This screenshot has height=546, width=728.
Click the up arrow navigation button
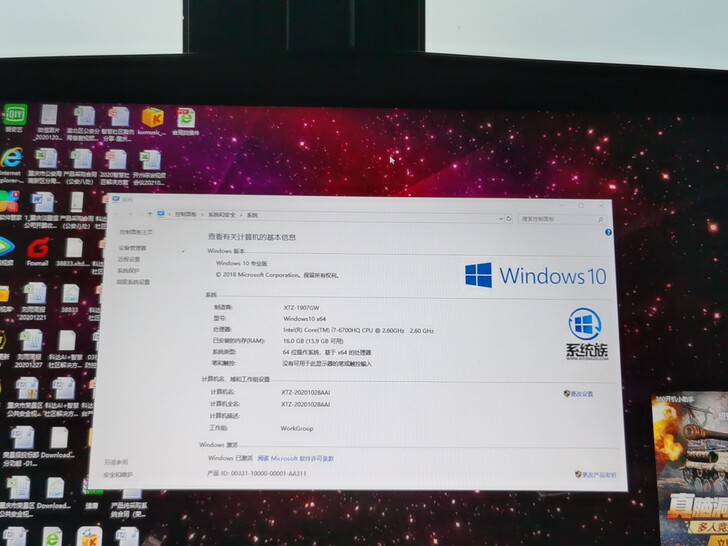point(148,215)
